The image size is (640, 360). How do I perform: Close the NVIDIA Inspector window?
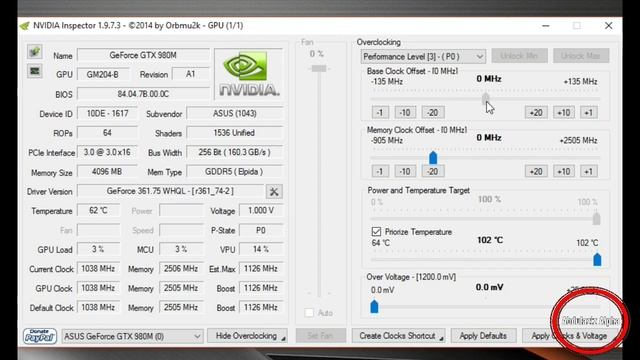(x=609, y=26)
